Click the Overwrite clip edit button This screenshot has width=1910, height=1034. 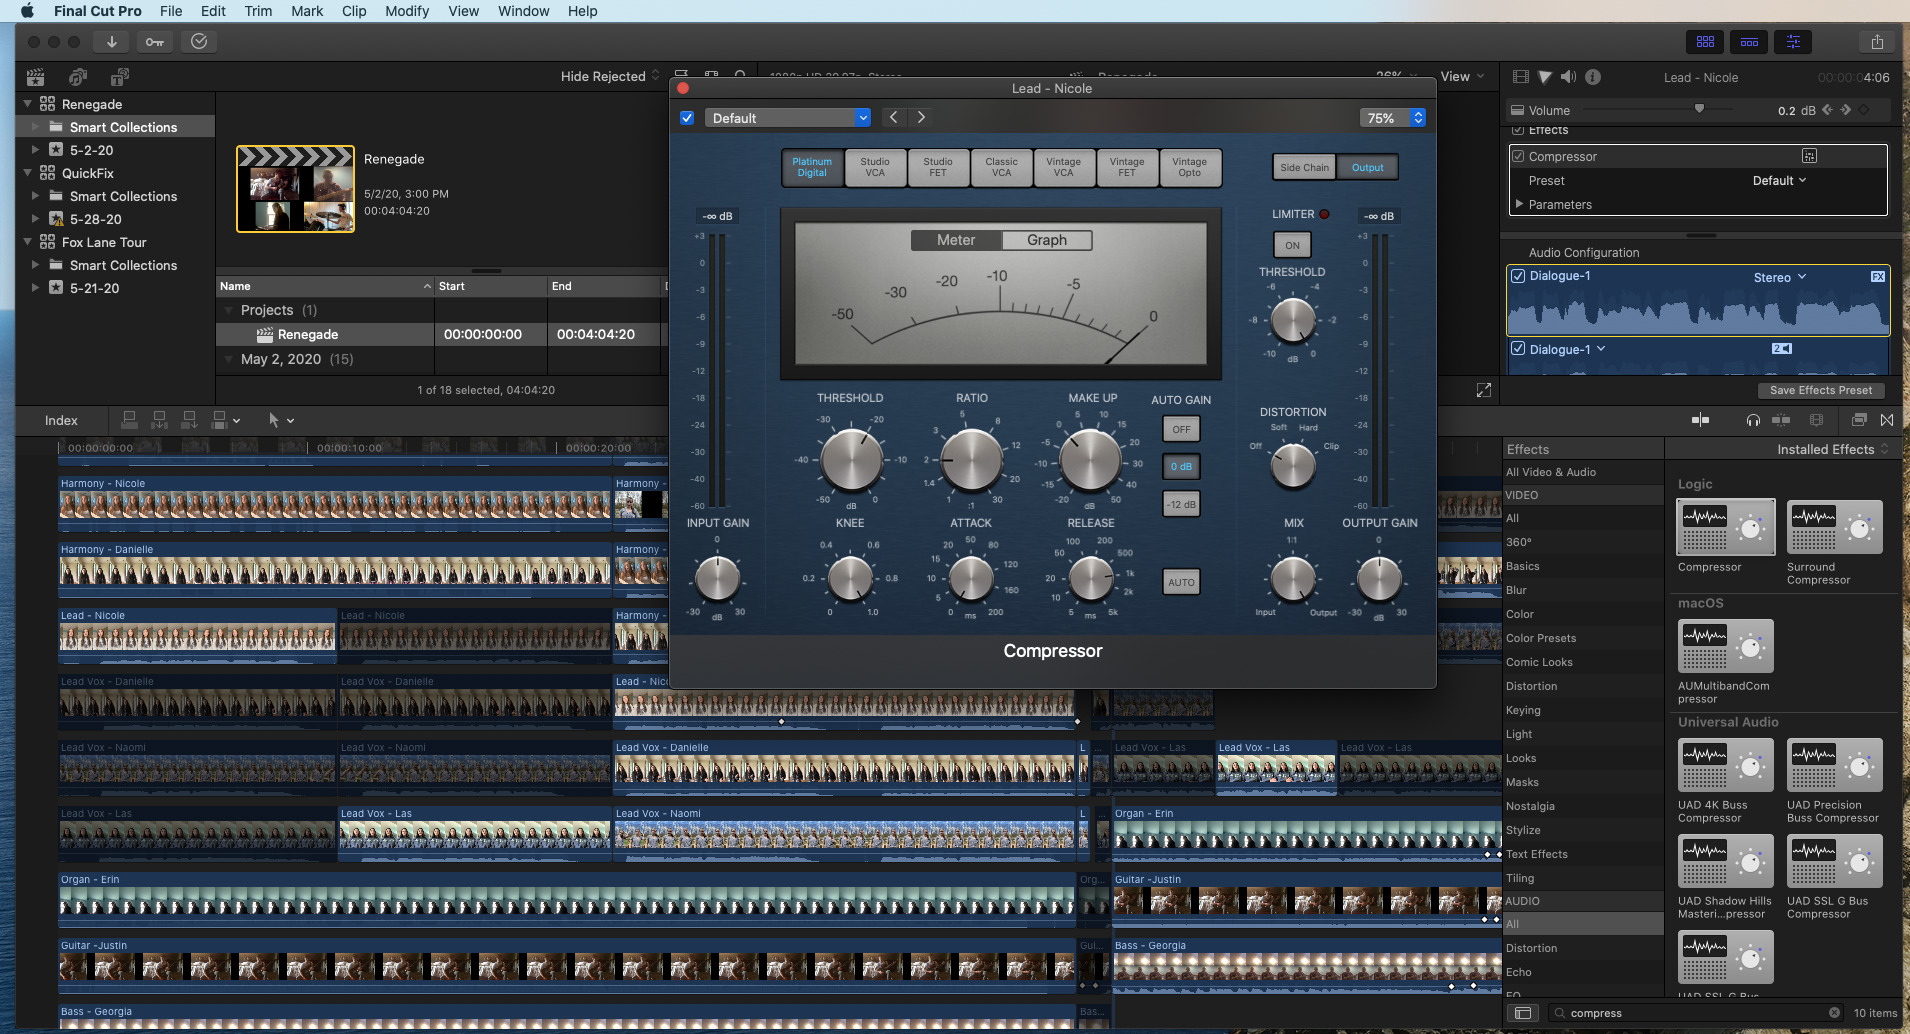(x=220, y=420)
